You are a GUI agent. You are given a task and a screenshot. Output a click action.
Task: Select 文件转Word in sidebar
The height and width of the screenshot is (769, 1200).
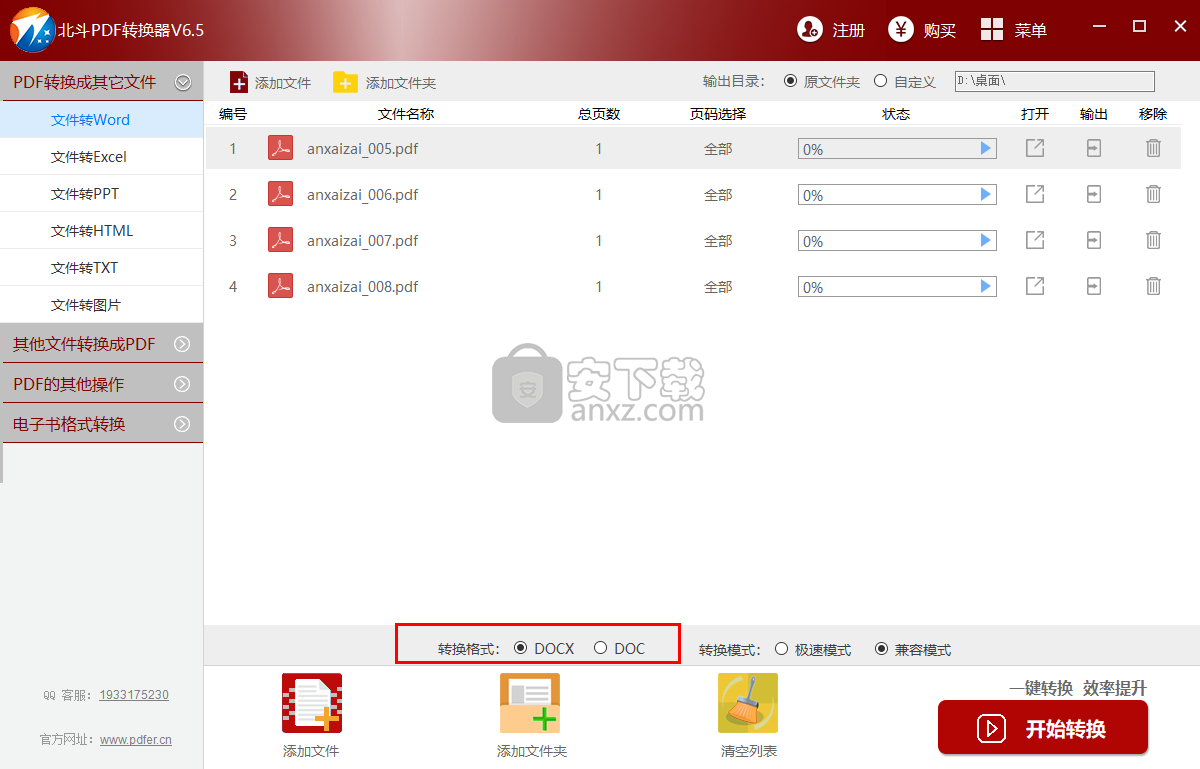click(101, 120)
